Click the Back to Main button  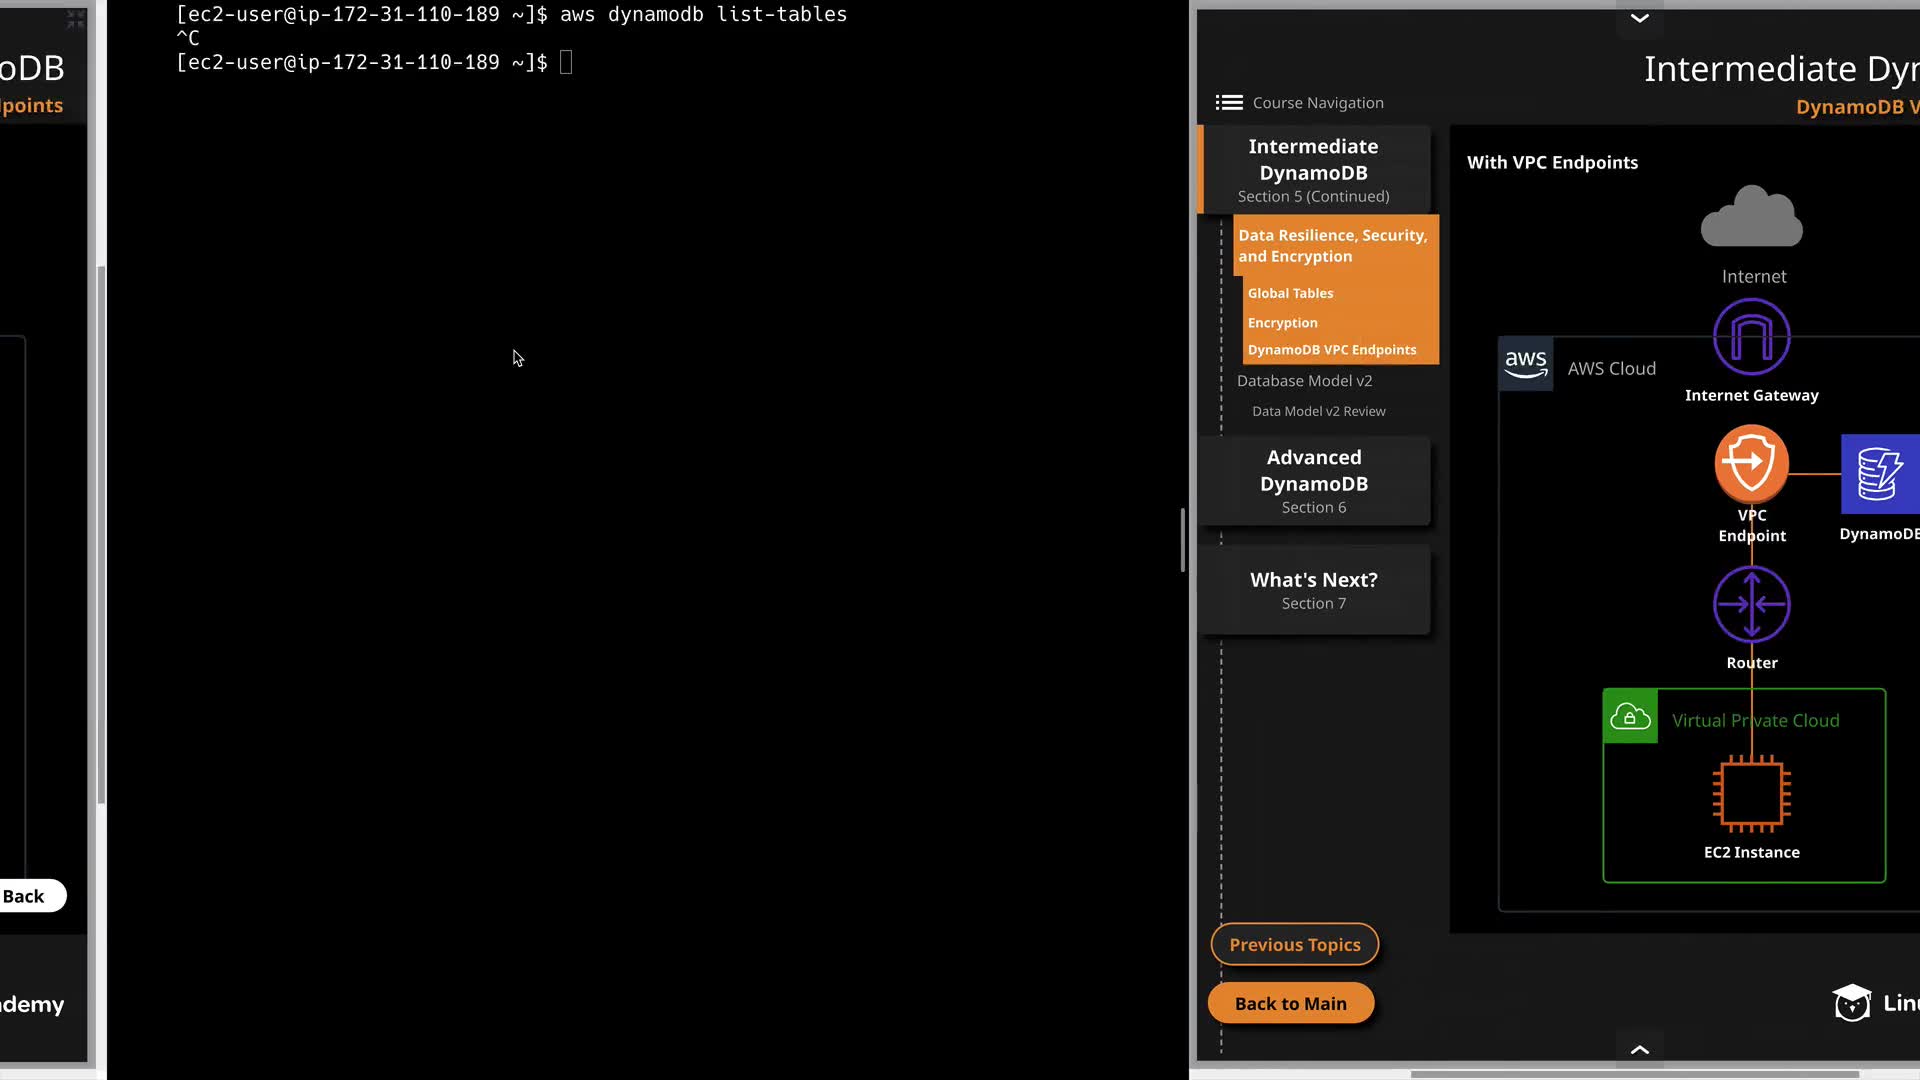pos(1290,1004)
